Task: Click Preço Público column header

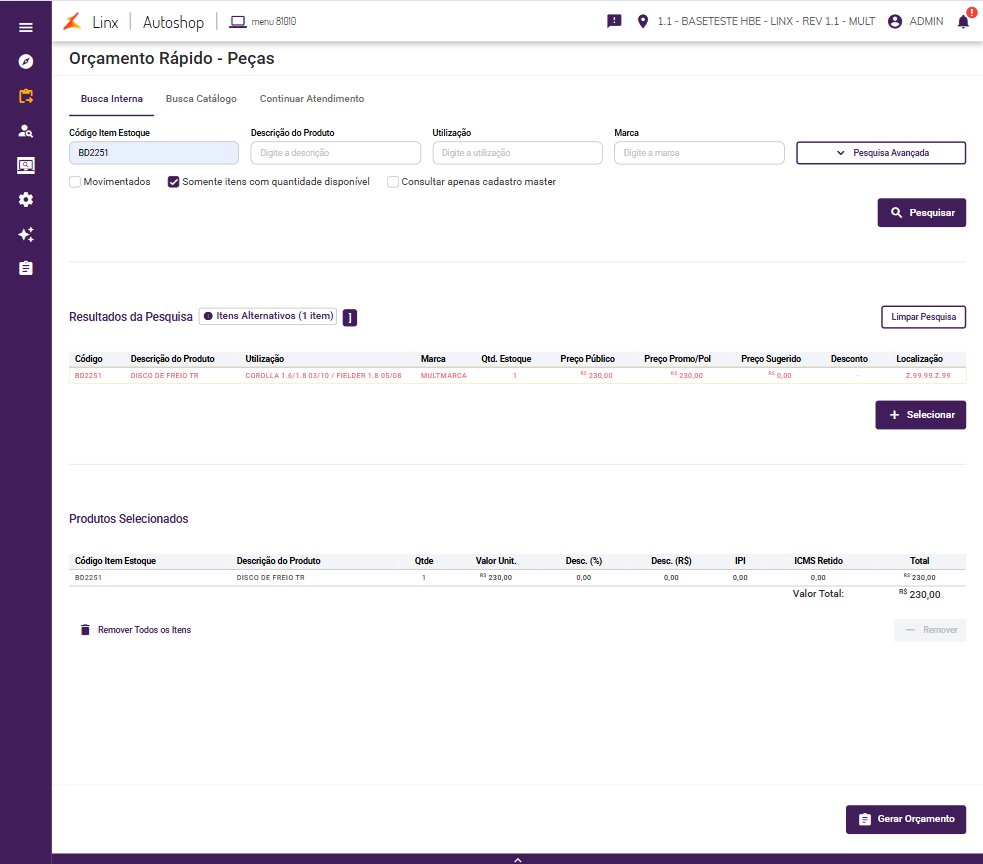Action: (x=587, y=359)
